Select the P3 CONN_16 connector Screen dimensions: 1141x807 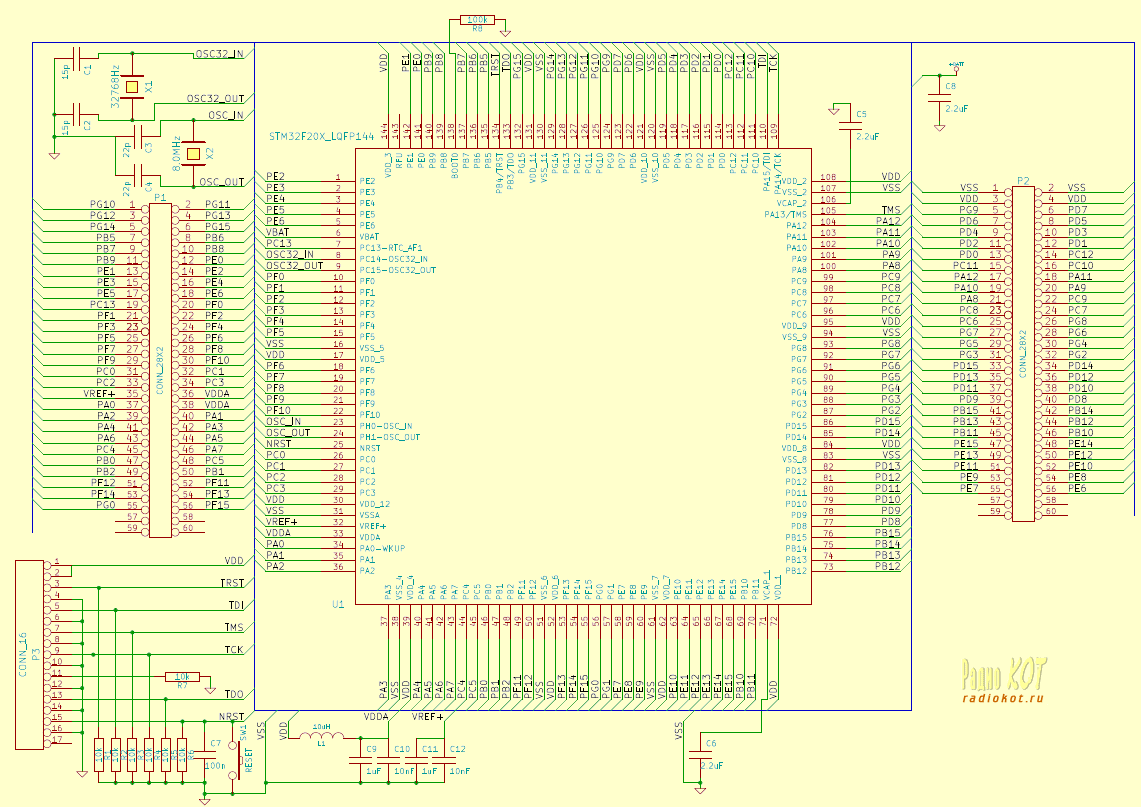coord(30,655)
